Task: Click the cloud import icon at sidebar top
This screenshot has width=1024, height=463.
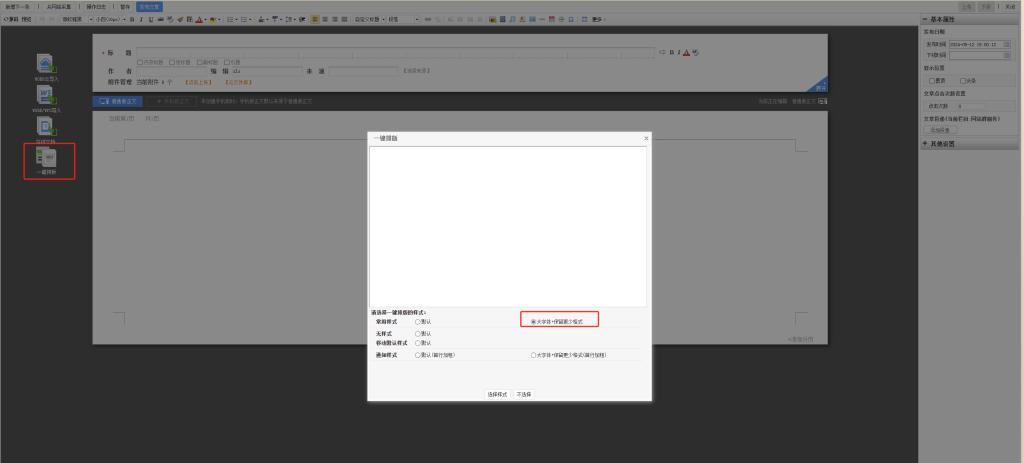Action: [x=47, y=64]
